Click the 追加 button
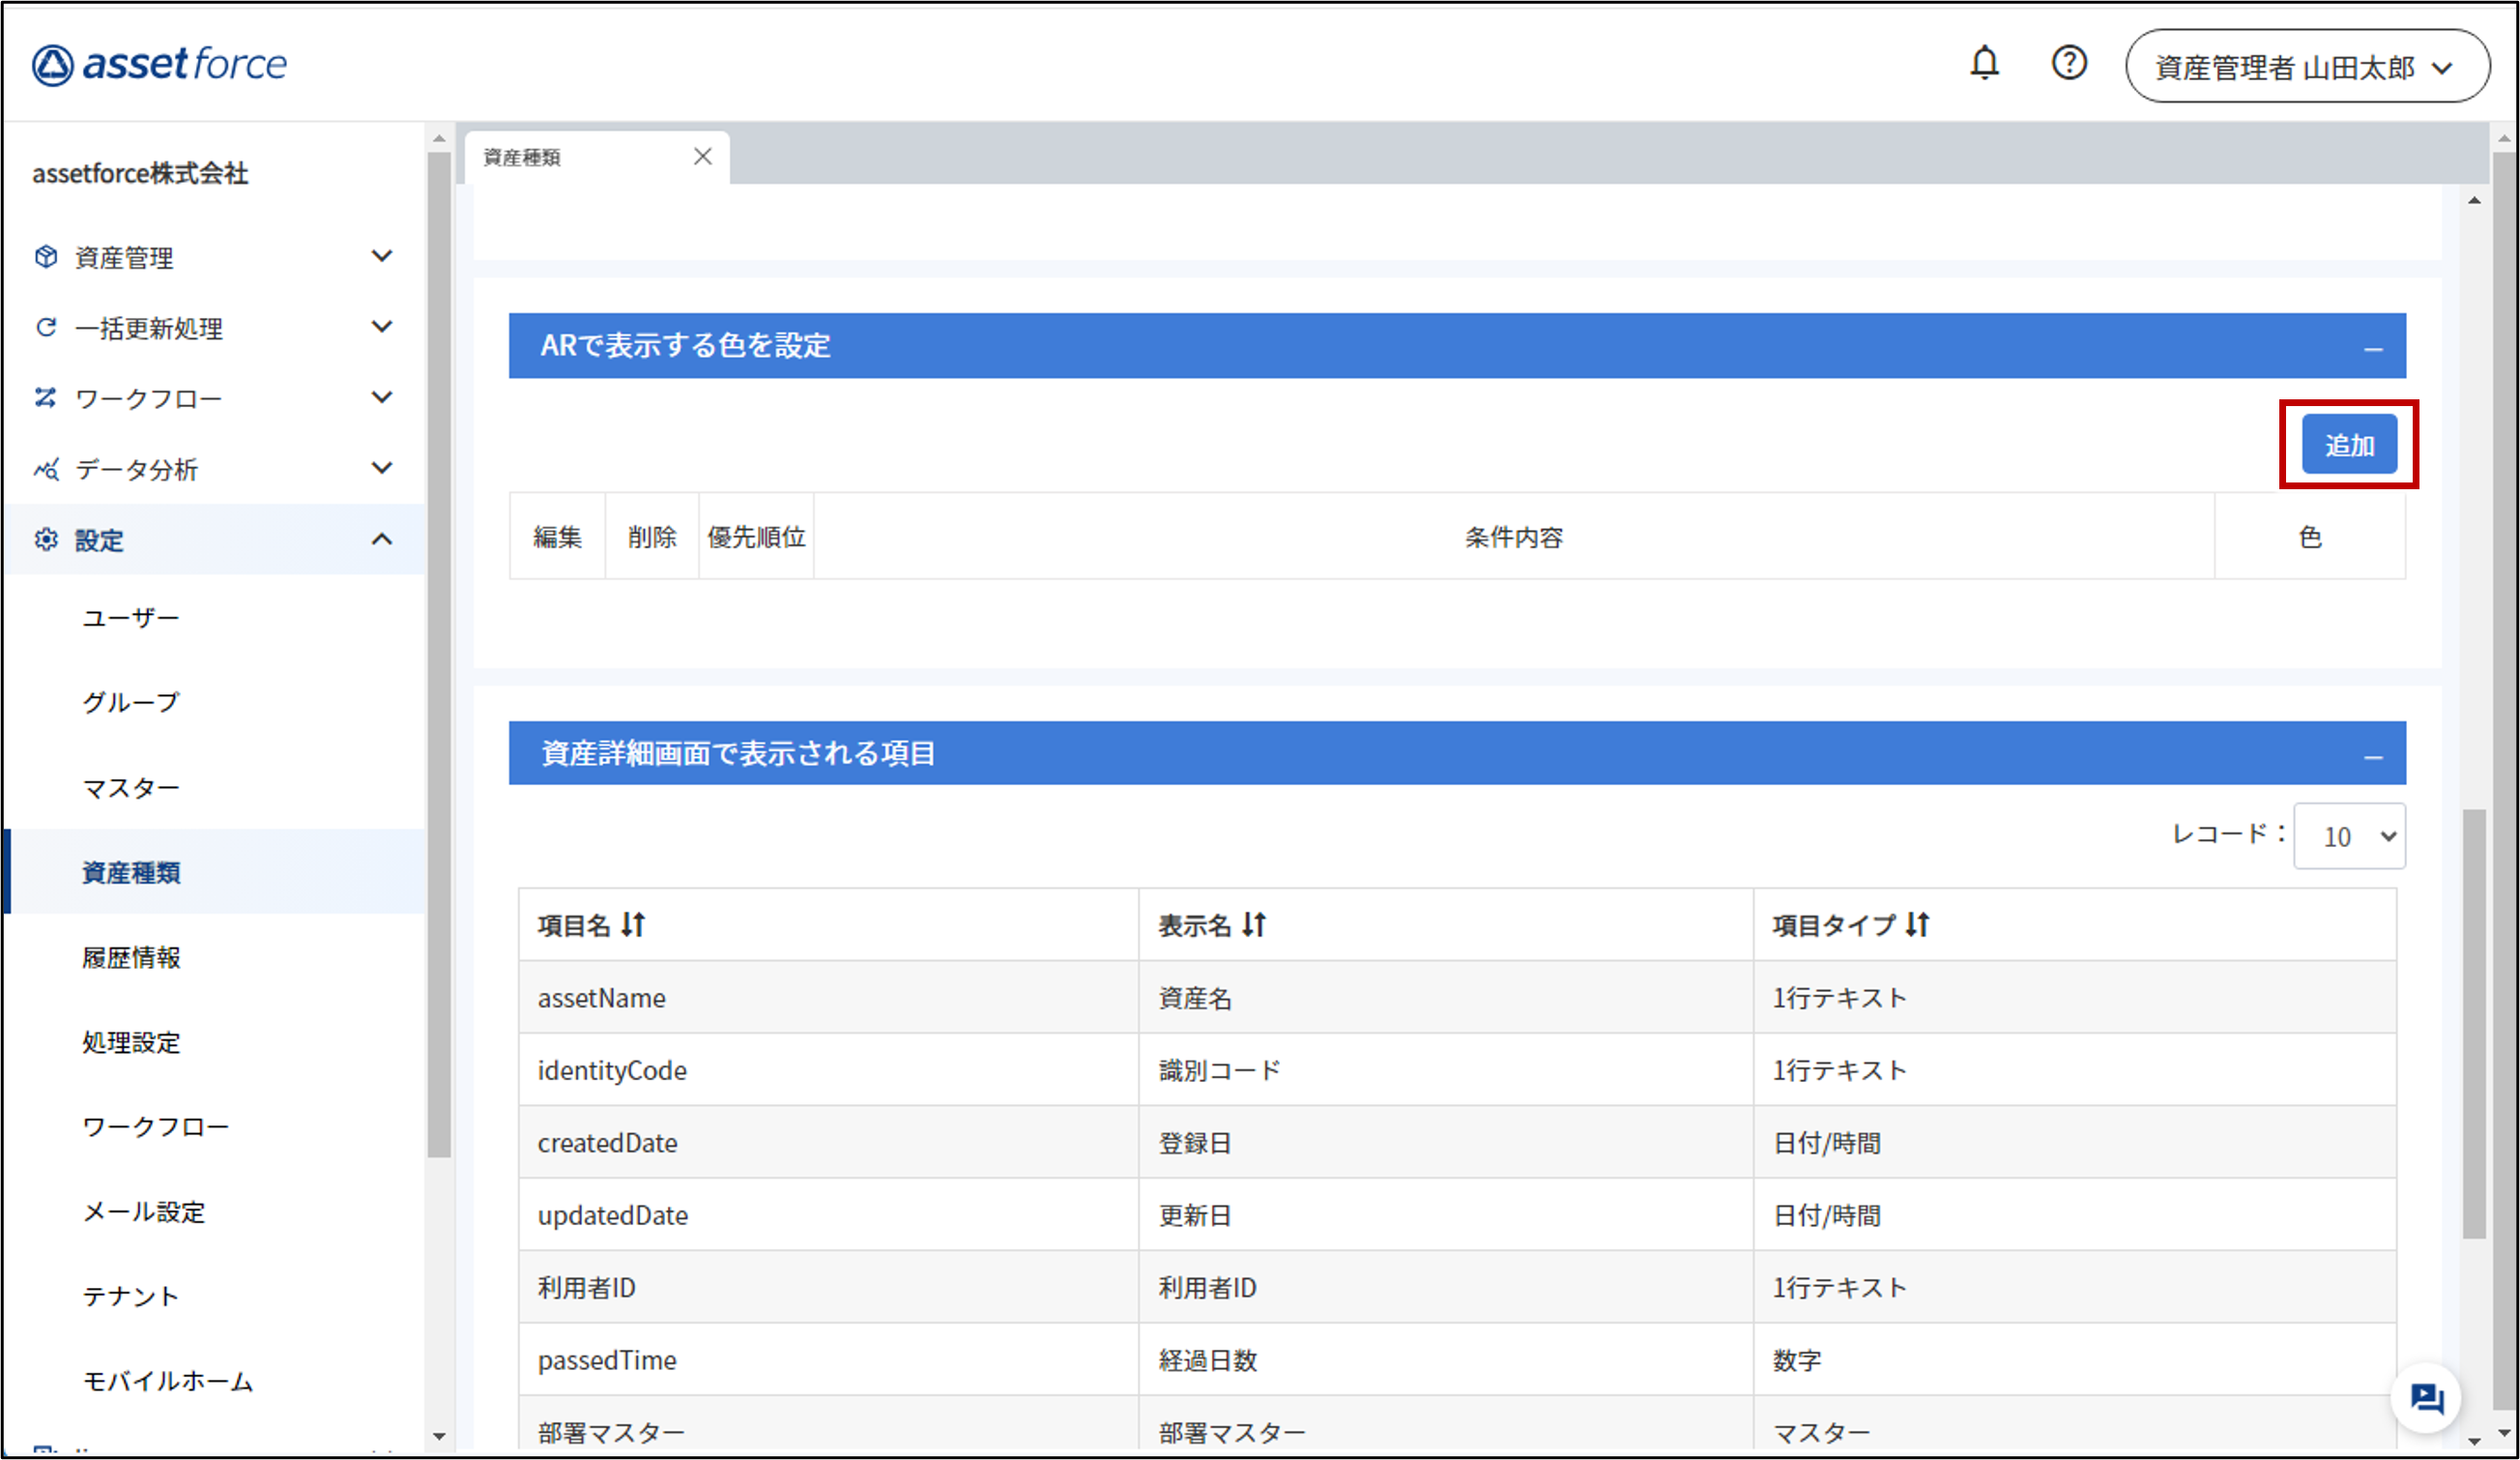 coord(2349,445)
